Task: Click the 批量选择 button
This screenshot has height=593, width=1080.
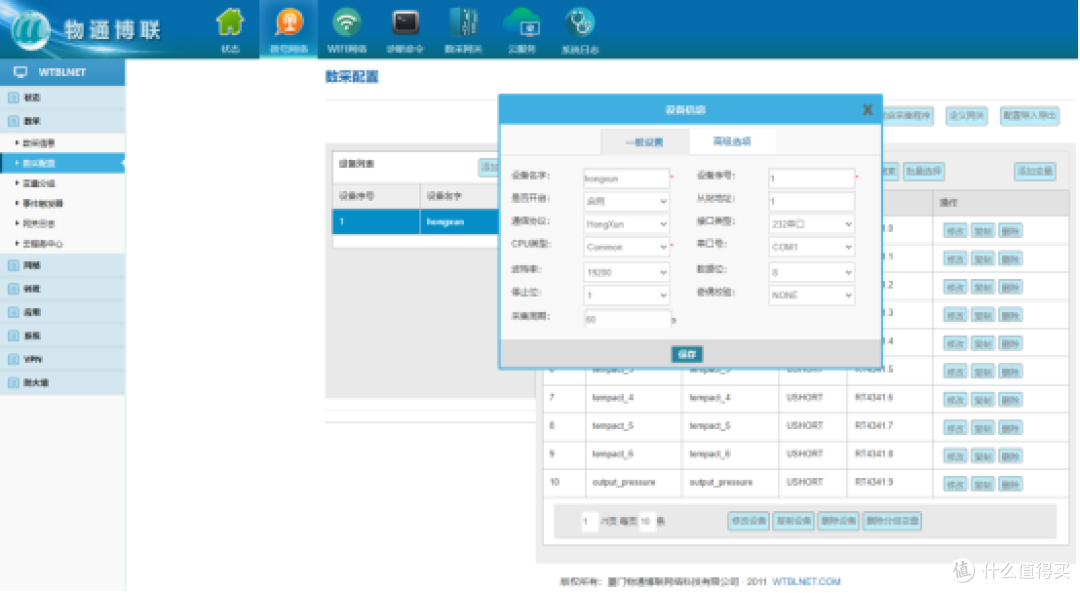Action: pyautogui.click(x=924, y=171)
